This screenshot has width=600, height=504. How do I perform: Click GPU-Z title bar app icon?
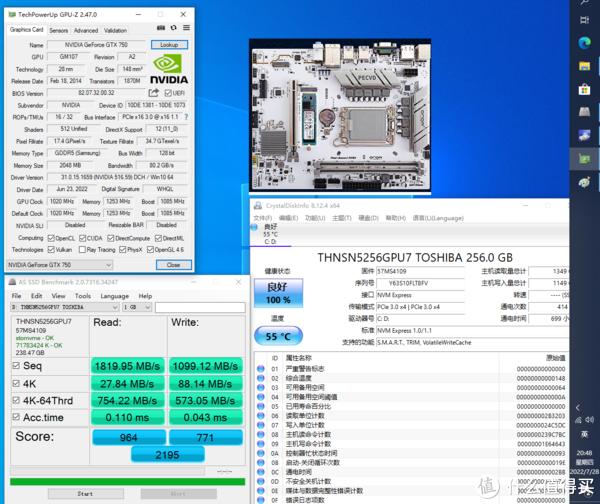[x=12, y=14]
